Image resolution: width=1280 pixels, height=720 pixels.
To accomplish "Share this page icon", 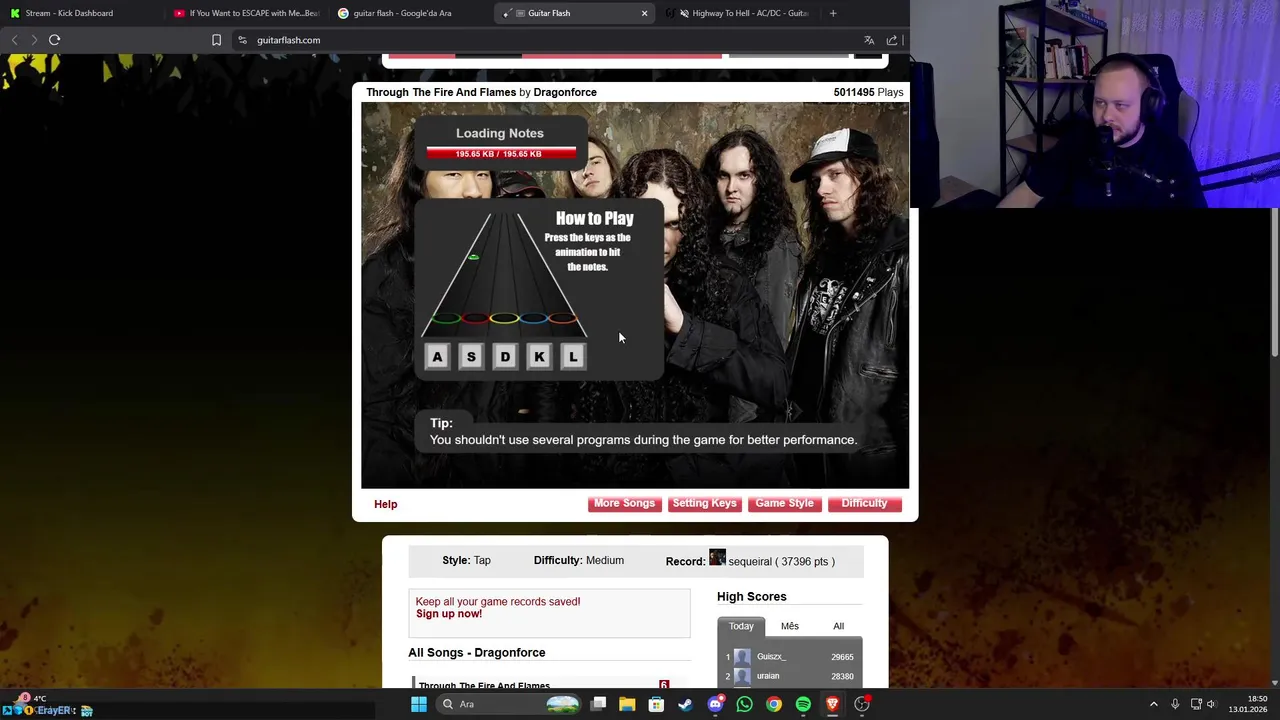I will tap(892, 40).
